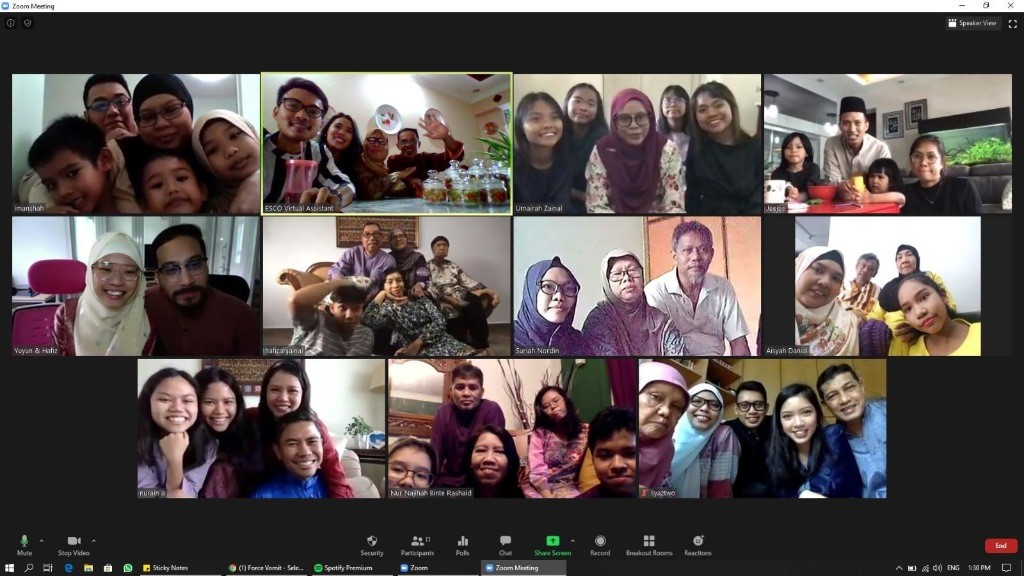1024x576 pixels.
Task: Launch Microsoft Edge from the taskbar
Action: (x=69, y=568)
